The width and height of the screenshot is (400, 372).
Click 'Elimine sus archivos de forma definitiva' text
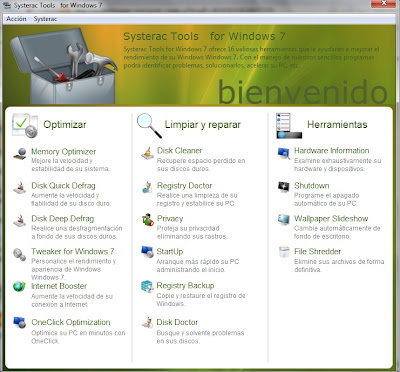point(339,266)
